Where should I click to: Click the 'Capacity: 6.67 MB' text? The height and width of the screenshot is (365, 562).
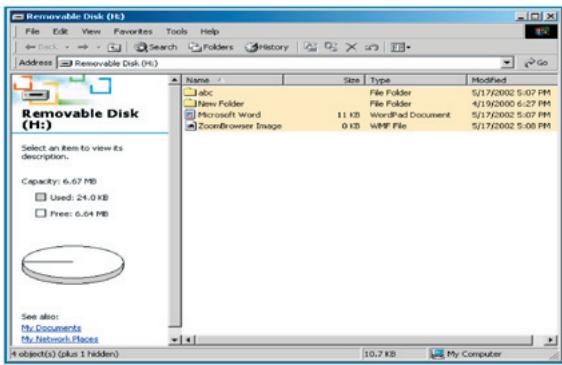tap(59, 181)
